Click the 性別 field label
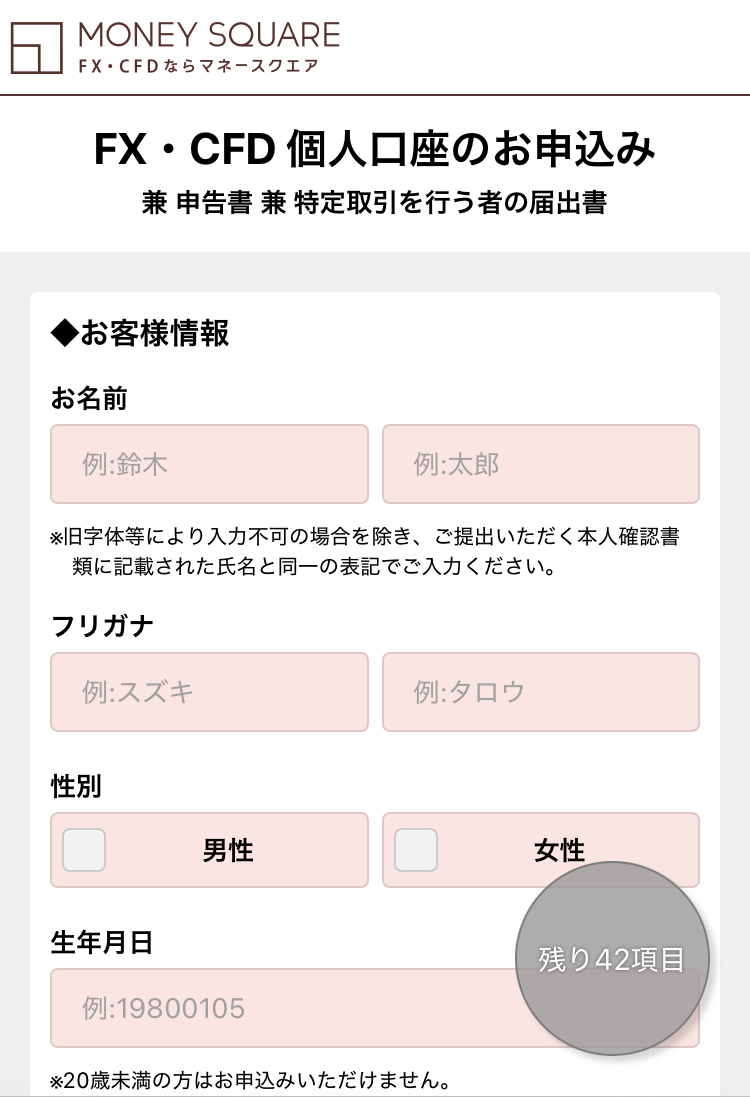 tap(76, 786)
